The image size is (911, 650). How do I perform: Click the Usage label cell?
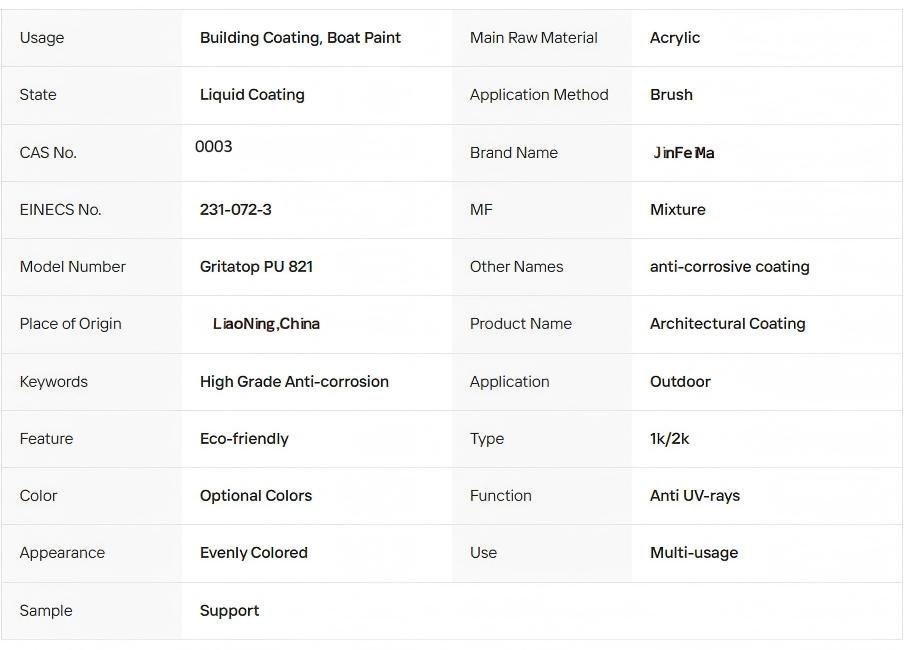(x=42, y=38)
